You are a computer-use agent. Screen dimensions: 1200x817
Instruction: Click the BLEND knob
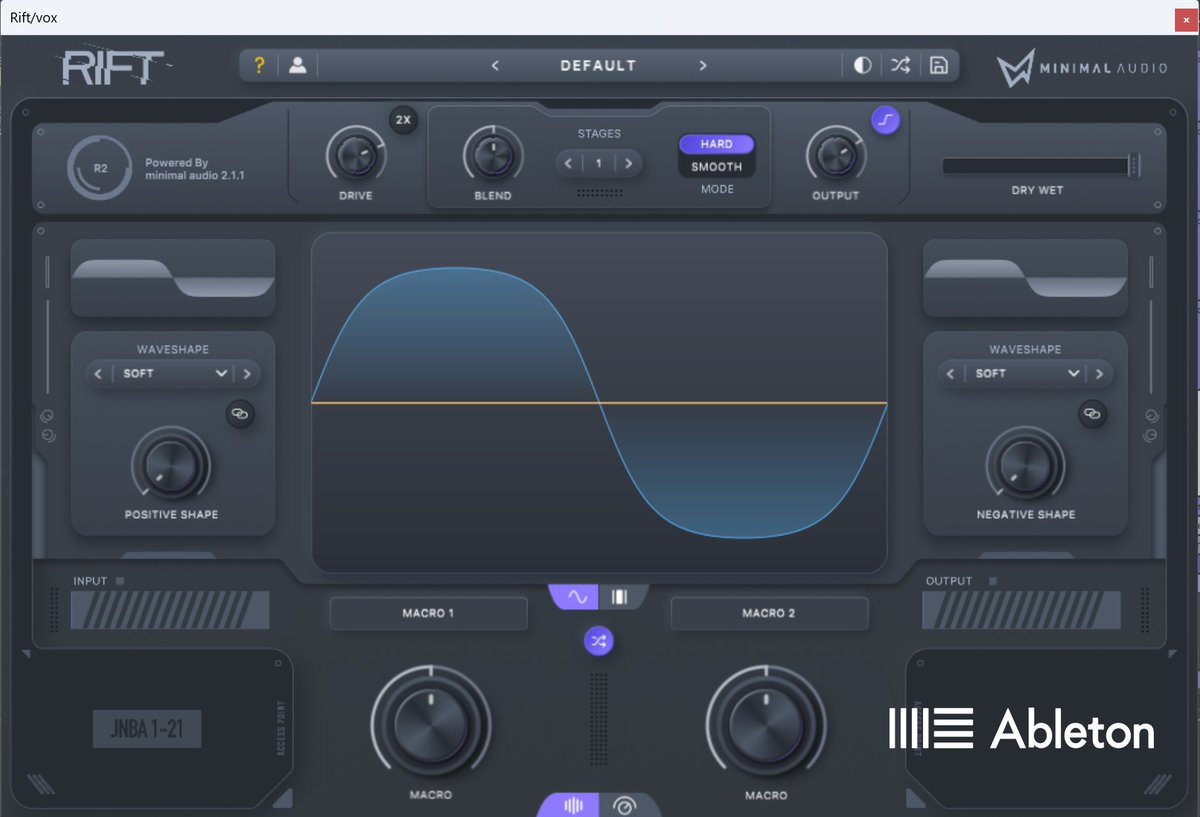[492, 154]
